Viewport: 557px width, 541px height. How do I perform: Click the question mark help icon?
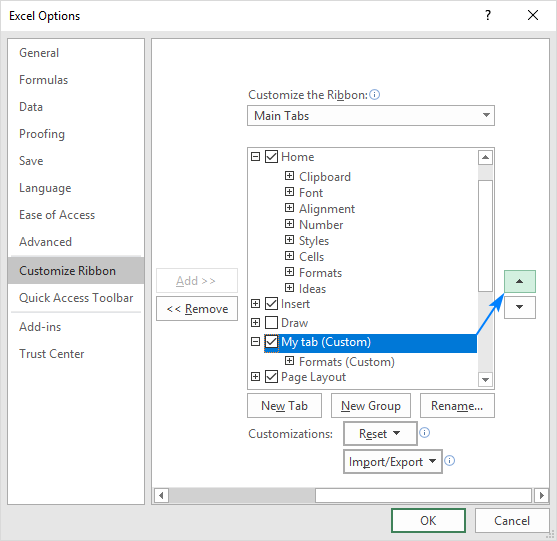click(488, 15)
